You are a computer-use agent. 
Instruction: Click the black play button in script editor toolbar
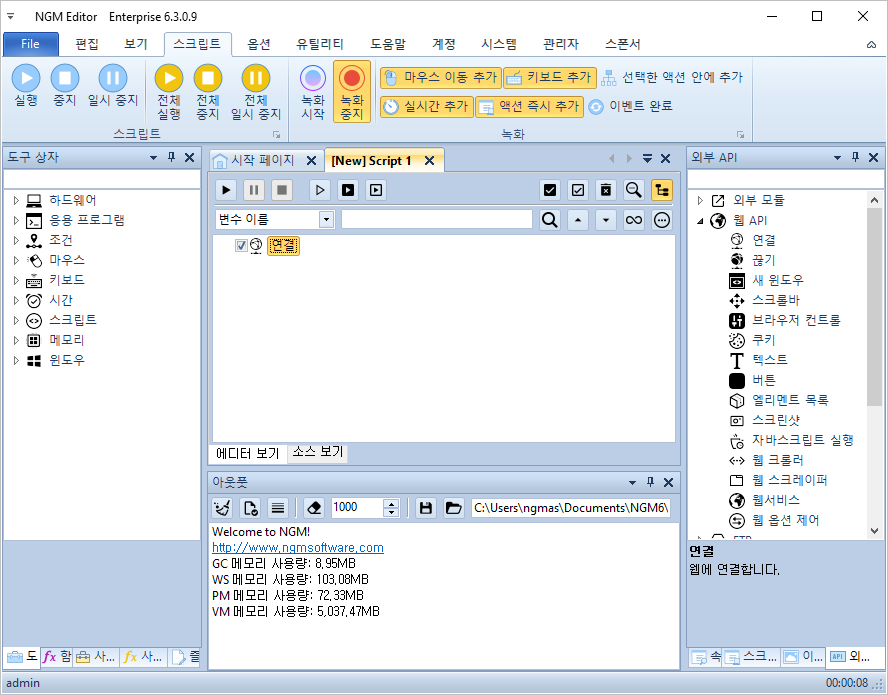[x=226, y=190]
